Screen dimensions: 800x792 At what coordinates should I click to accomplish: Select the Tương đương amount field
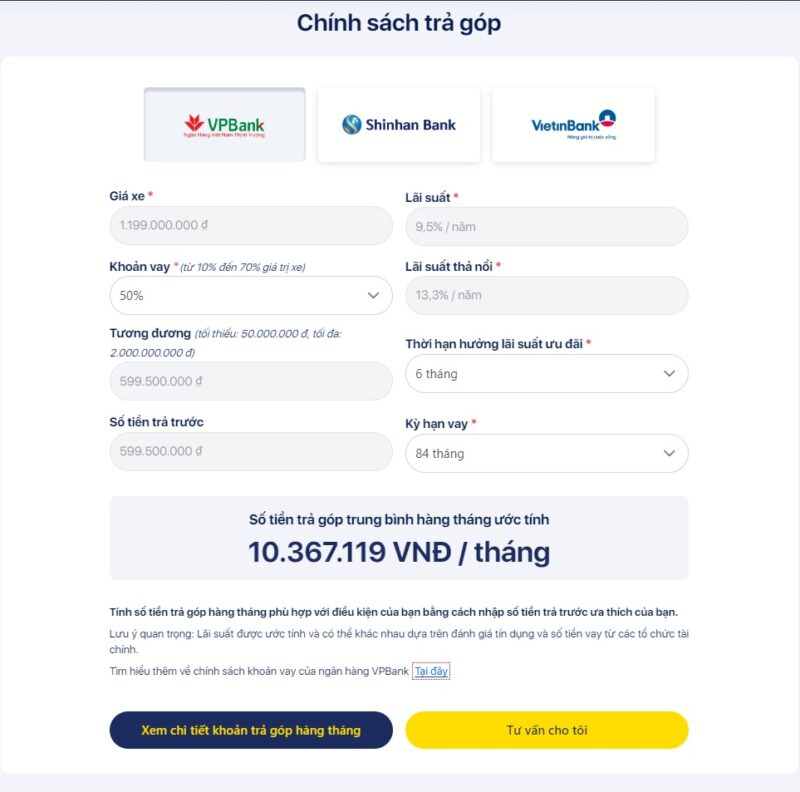pyautogui.click(x=250, y=380)
